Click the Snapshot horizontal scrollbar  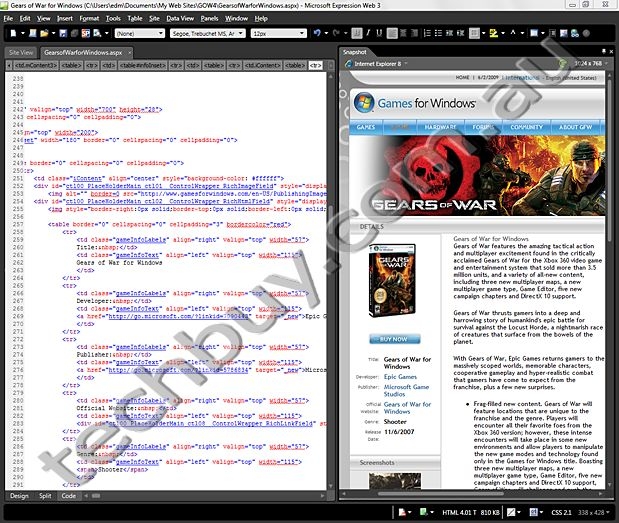(x=440, y=493)
